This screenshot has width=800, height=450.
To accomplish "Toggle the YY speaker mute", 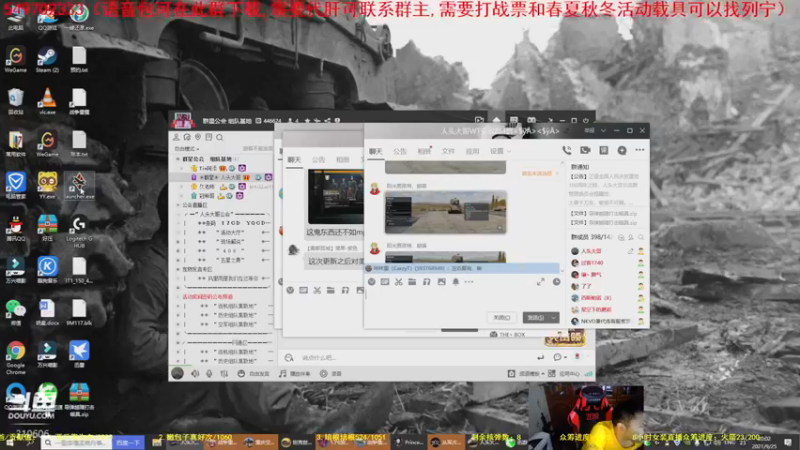I will 195,374.
